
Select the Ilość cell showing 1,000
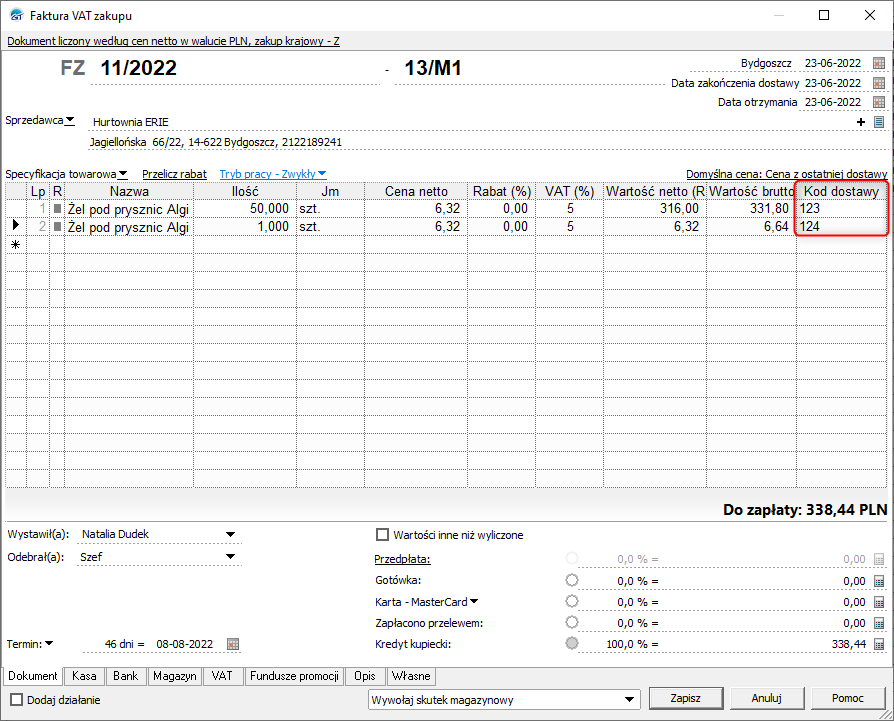pyautogui.click(x=245, y=227)
